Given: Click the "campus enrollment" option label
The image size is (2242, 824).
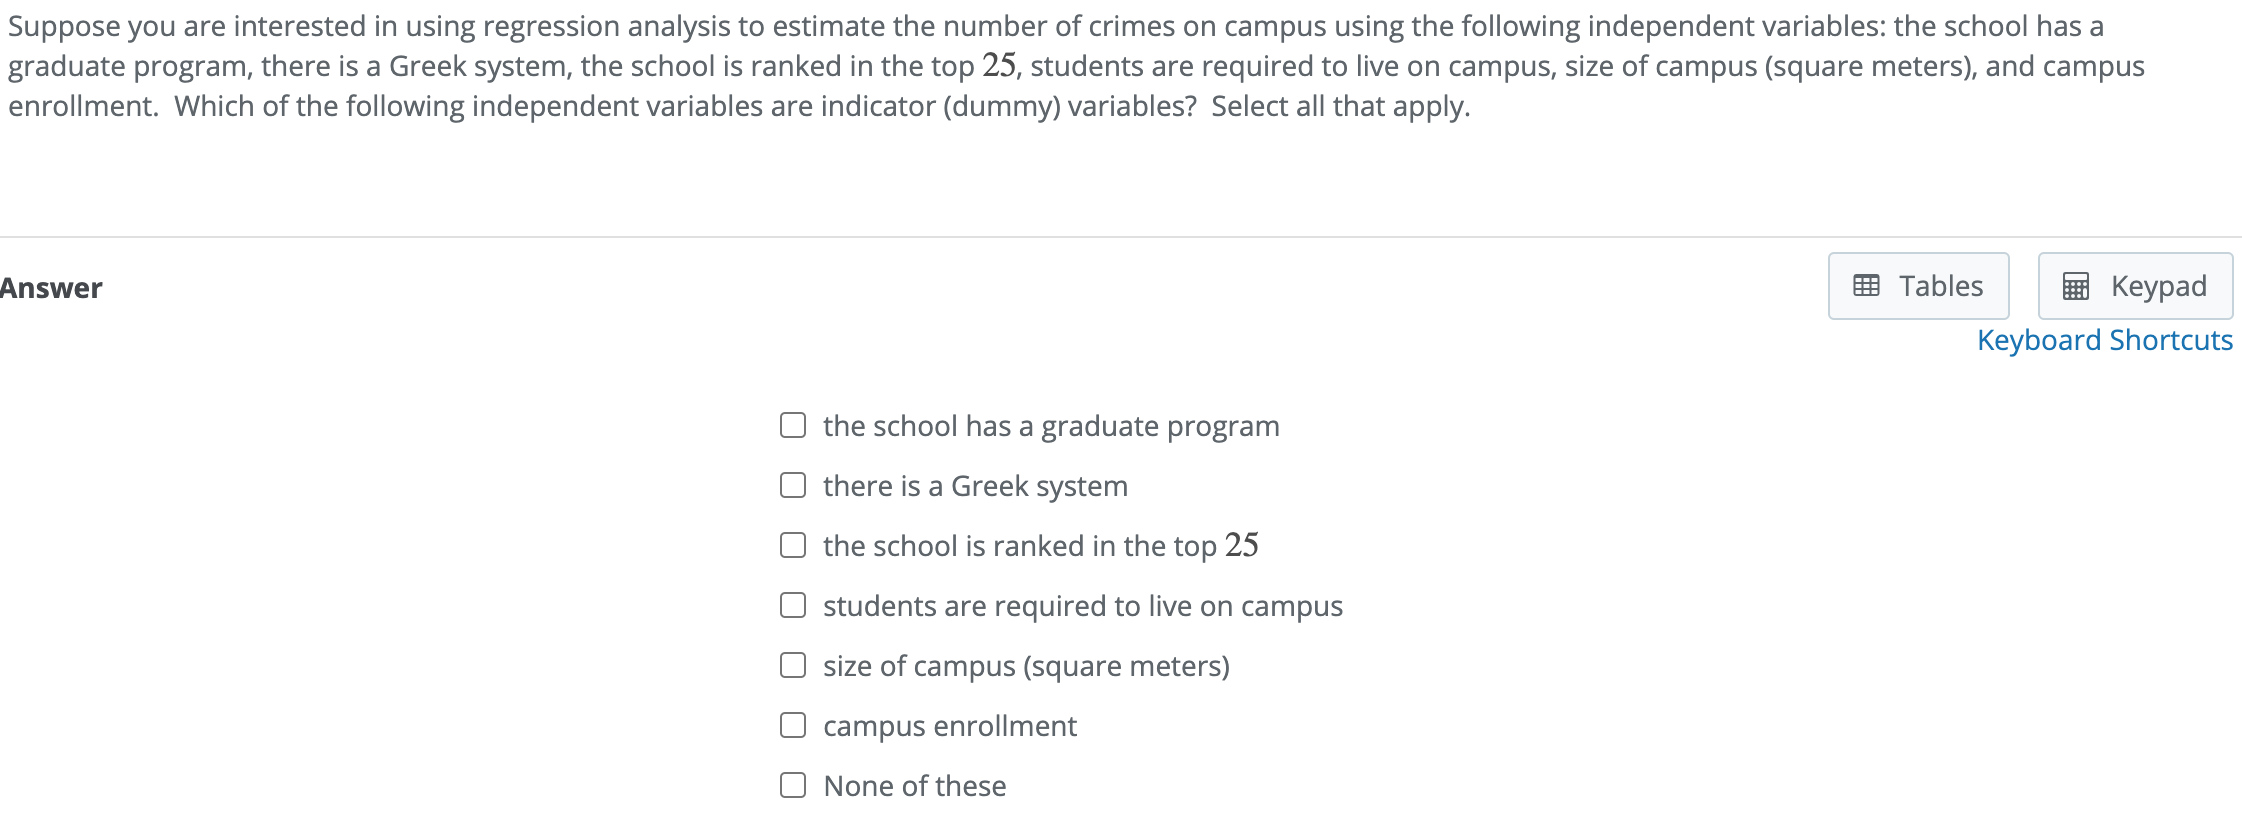Looking at the screenshot, I should pyautogui.click(x=949, y=726).
